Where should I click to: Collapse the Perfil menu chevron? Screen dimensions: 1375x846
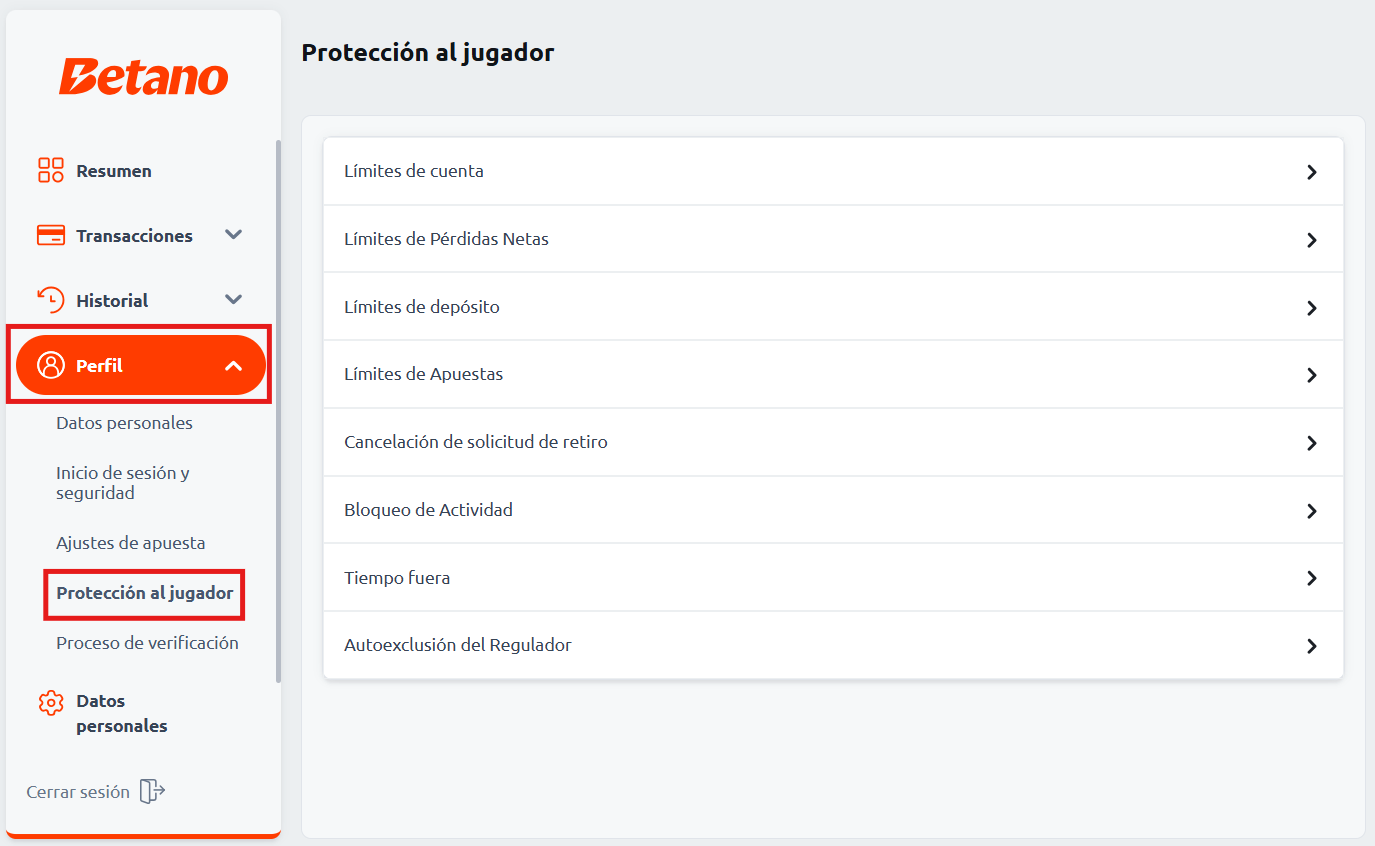click(233, 366)
